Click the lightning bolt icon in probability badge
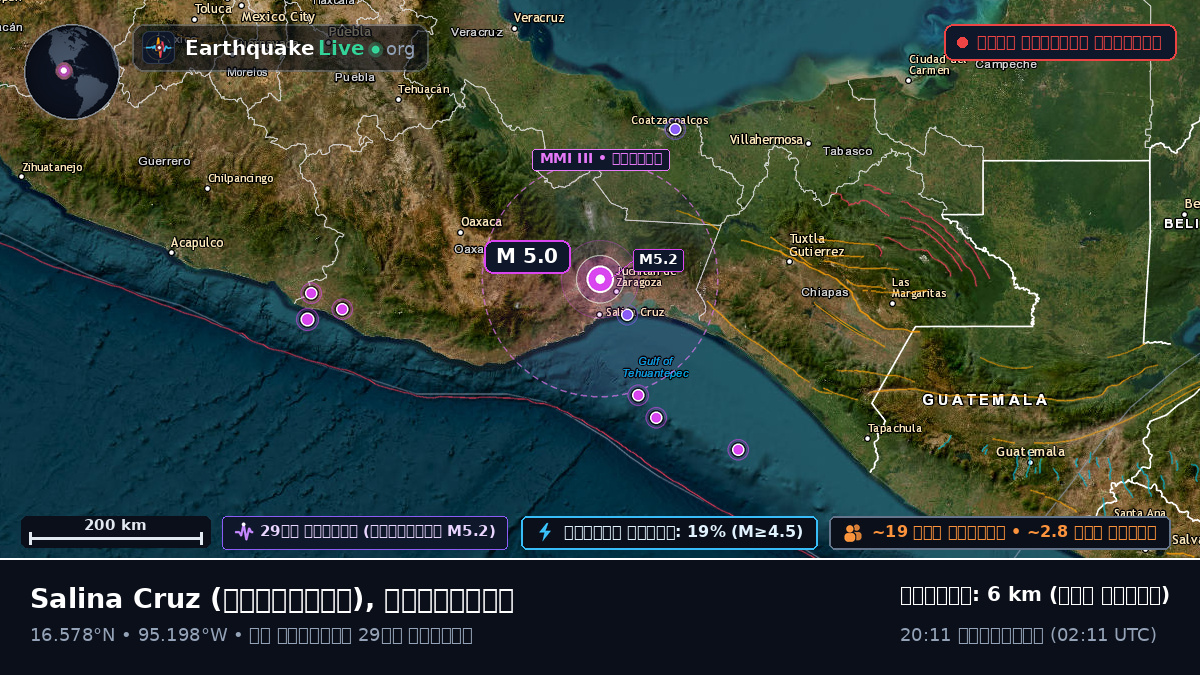This screenshot has width=1200, height=675. point(545,532)
